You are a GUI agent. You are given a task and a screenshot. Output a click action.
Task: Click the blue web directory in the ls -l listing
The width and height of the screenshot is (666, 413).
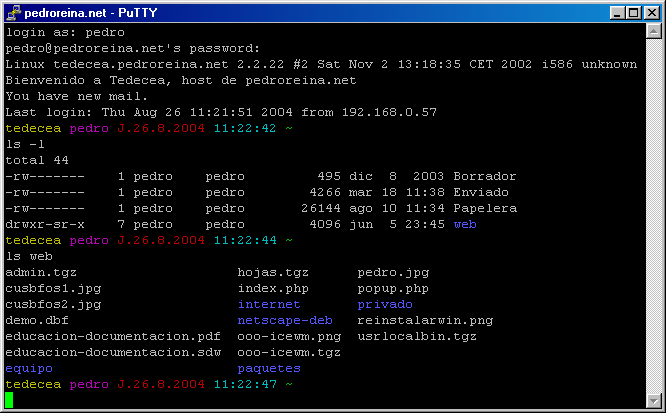coord(464,224)
